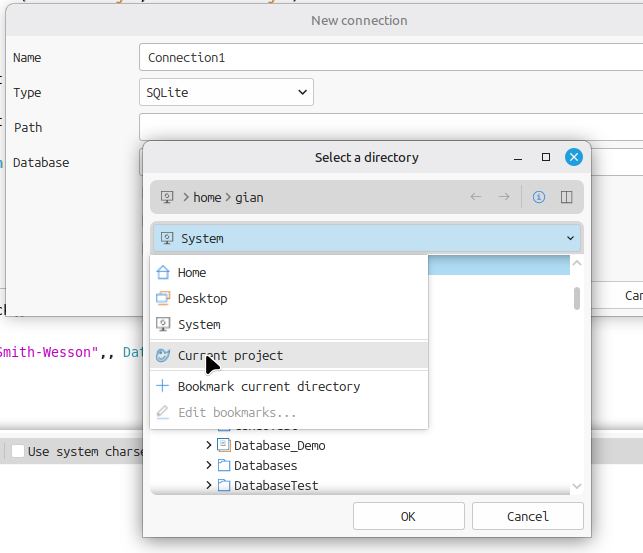Click the connection Name input field
643x553 pixels.
(390, 57)
